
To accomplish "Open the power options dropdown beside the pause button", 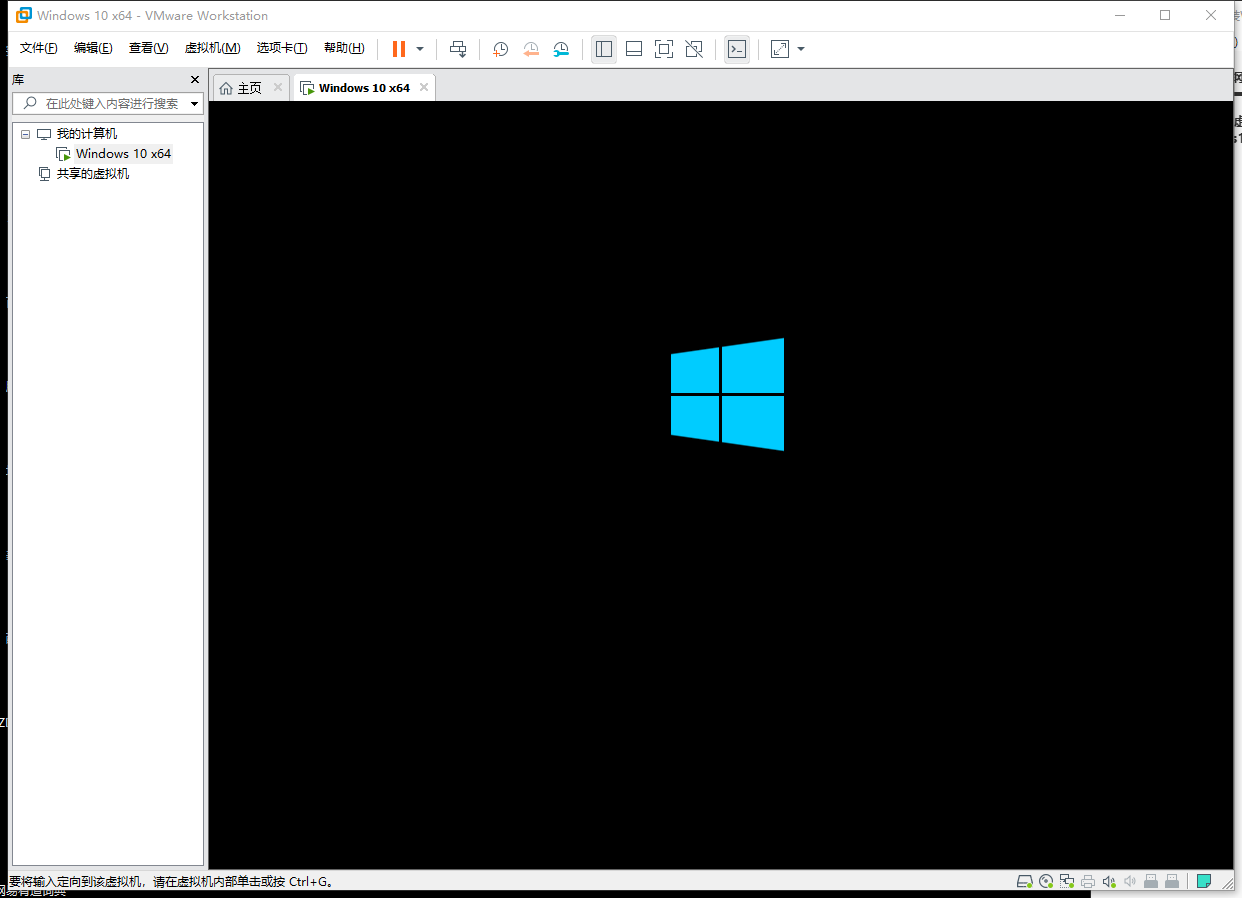I will click(x=420, y=49).
